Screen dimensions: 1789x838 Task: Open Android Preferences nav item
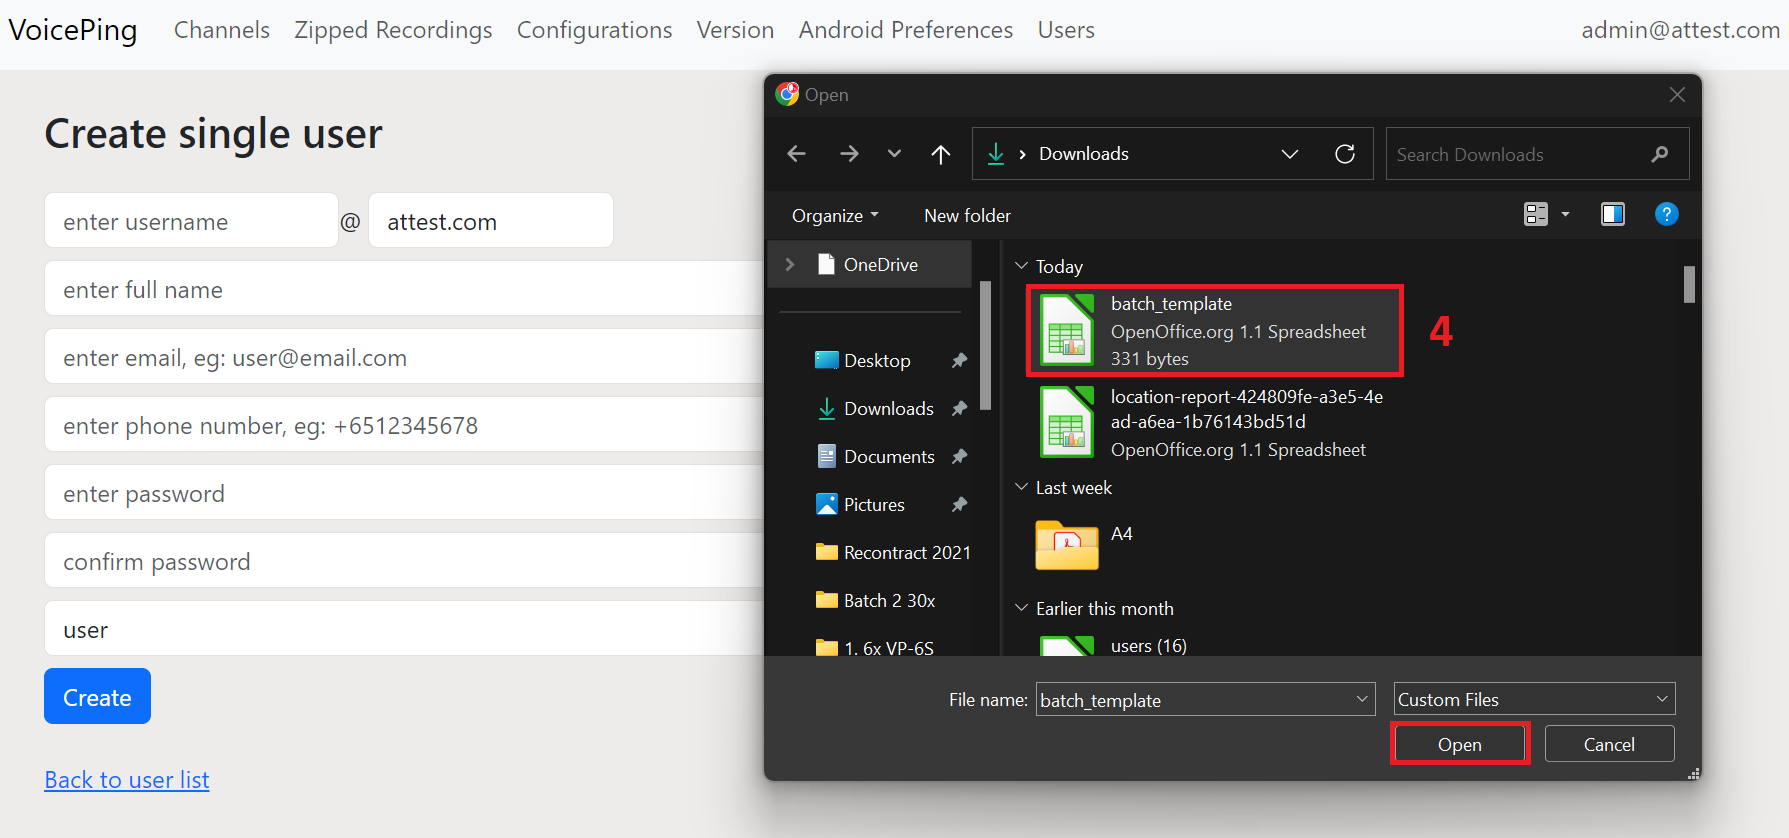click(906, 30)
